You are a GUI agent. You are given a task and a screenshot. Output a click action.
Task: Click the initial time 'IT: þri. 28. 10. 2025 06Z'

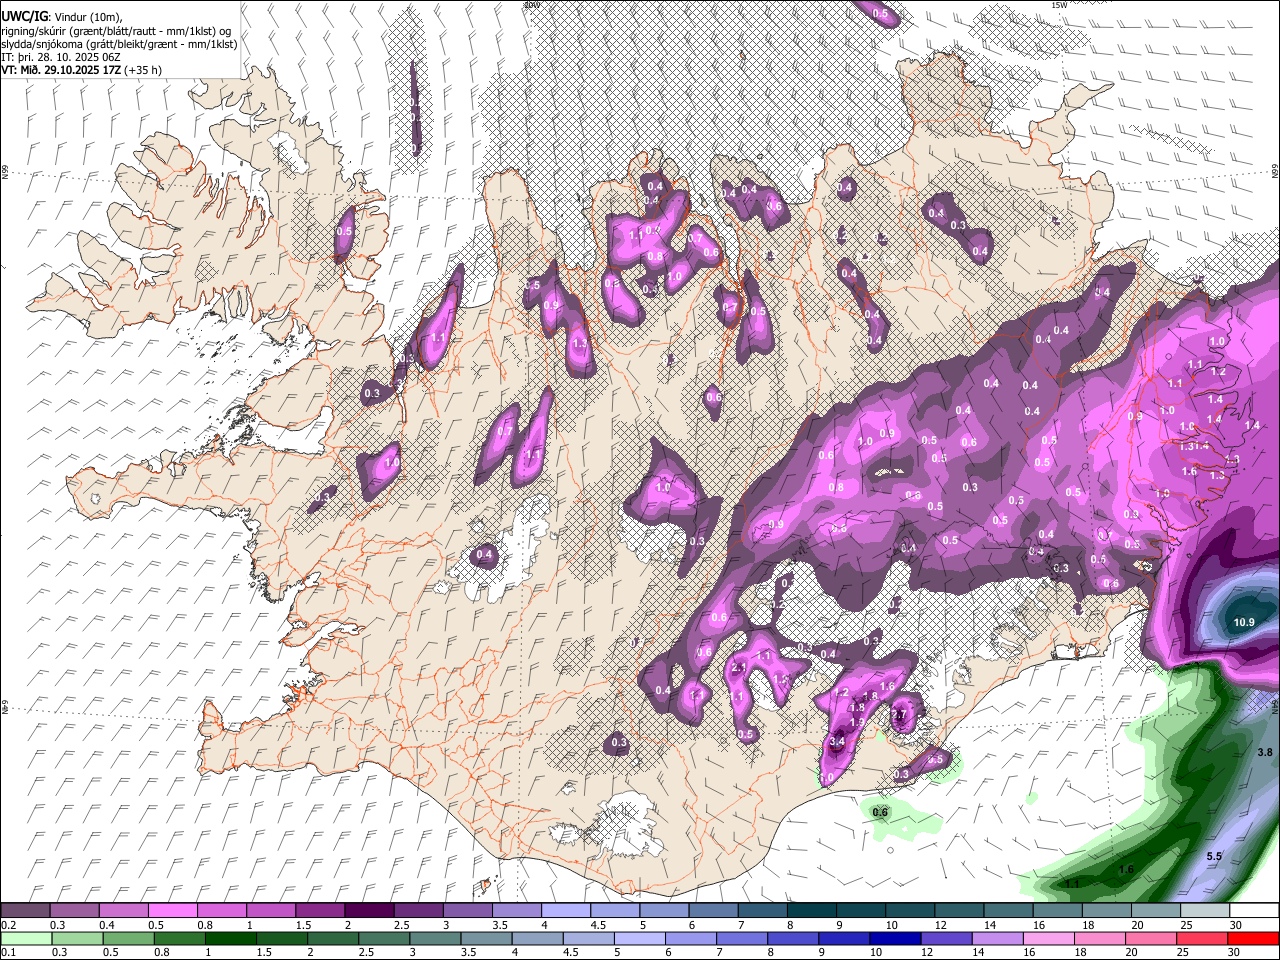60,57
